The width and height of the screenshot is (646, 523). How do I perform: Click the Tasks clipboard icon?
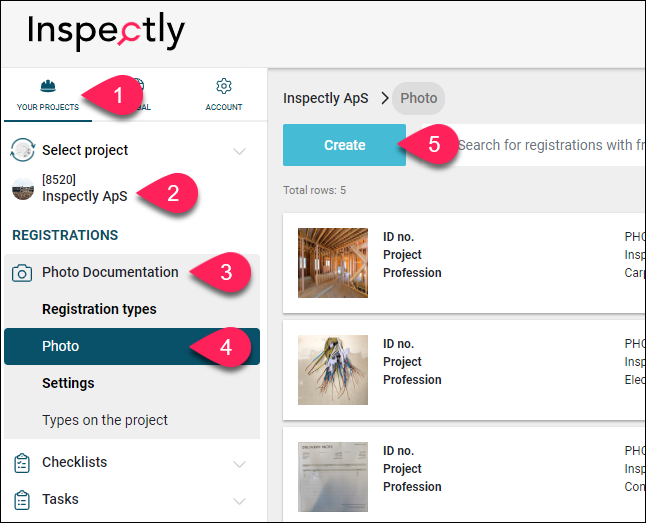point(22,500)
